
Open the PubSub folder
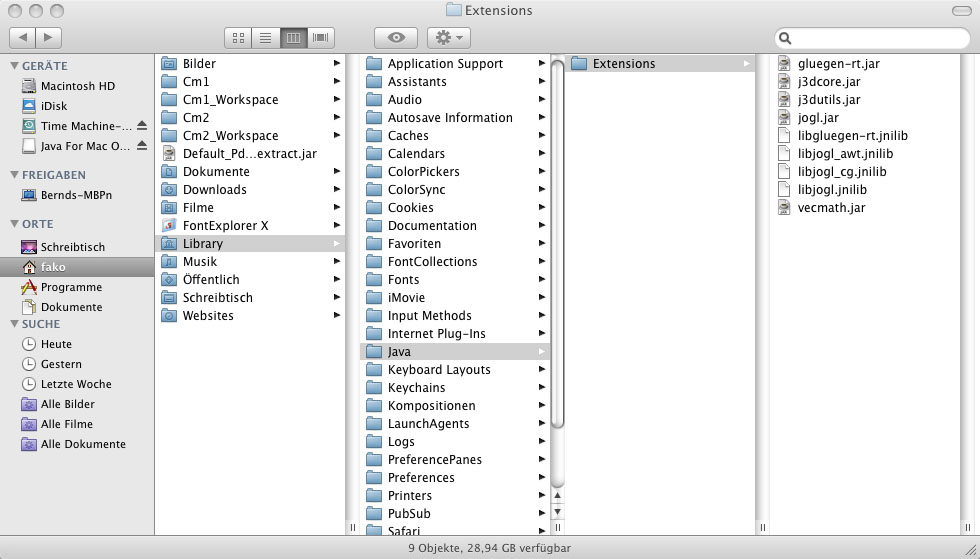pyautogui.click(x=455, y=513)
